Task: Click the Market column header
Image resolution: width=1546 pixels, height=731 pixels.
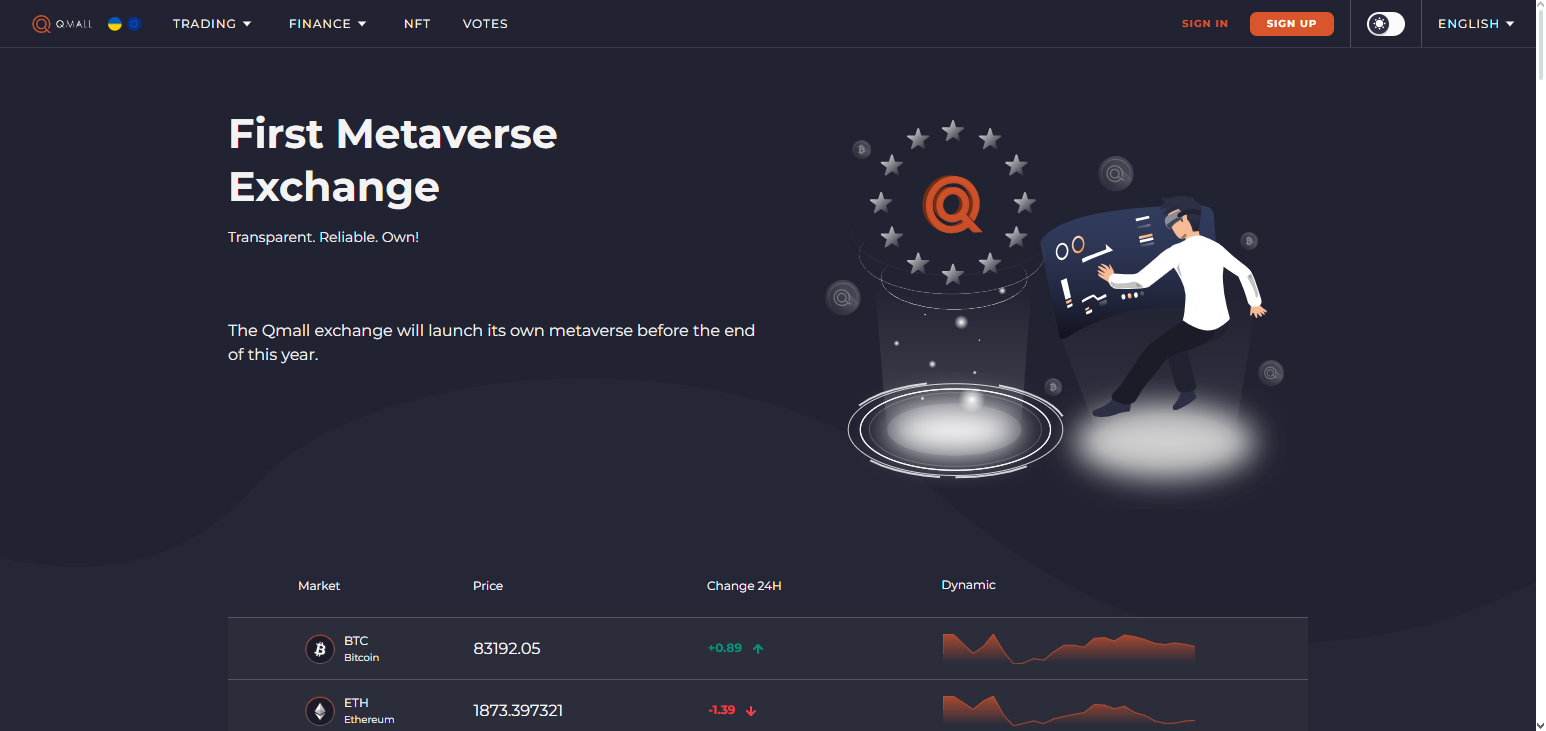Action: click(x=319, y=586)
